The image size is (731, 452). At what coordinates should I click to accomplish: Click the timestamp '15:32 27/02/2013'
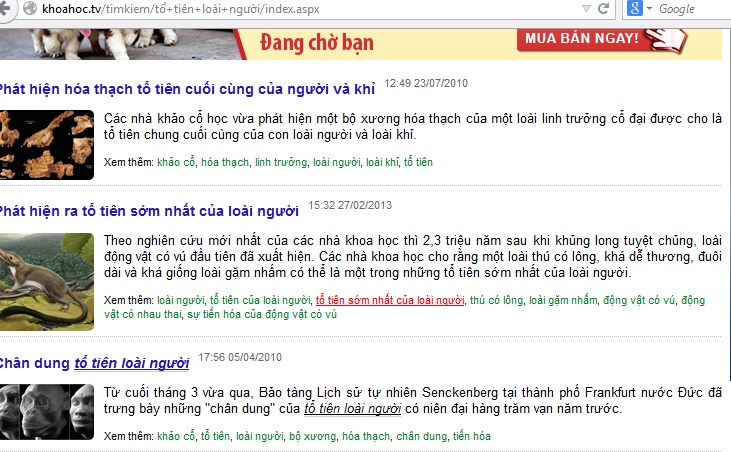pos(350,205)
